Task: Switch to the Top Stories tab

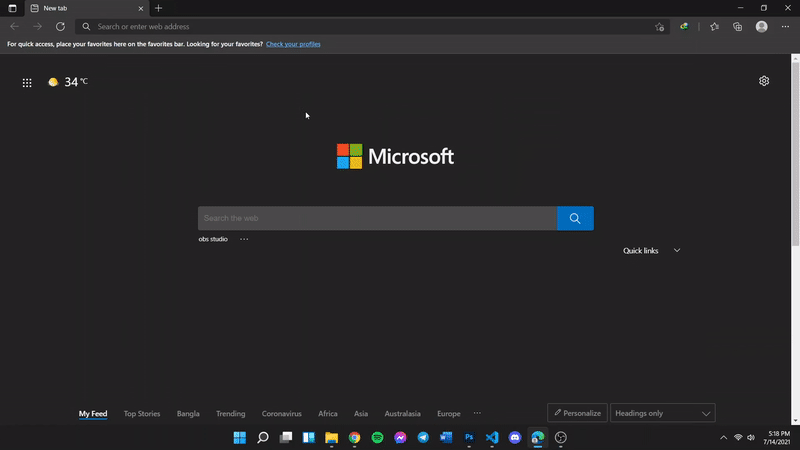Action: pos(142,413)
